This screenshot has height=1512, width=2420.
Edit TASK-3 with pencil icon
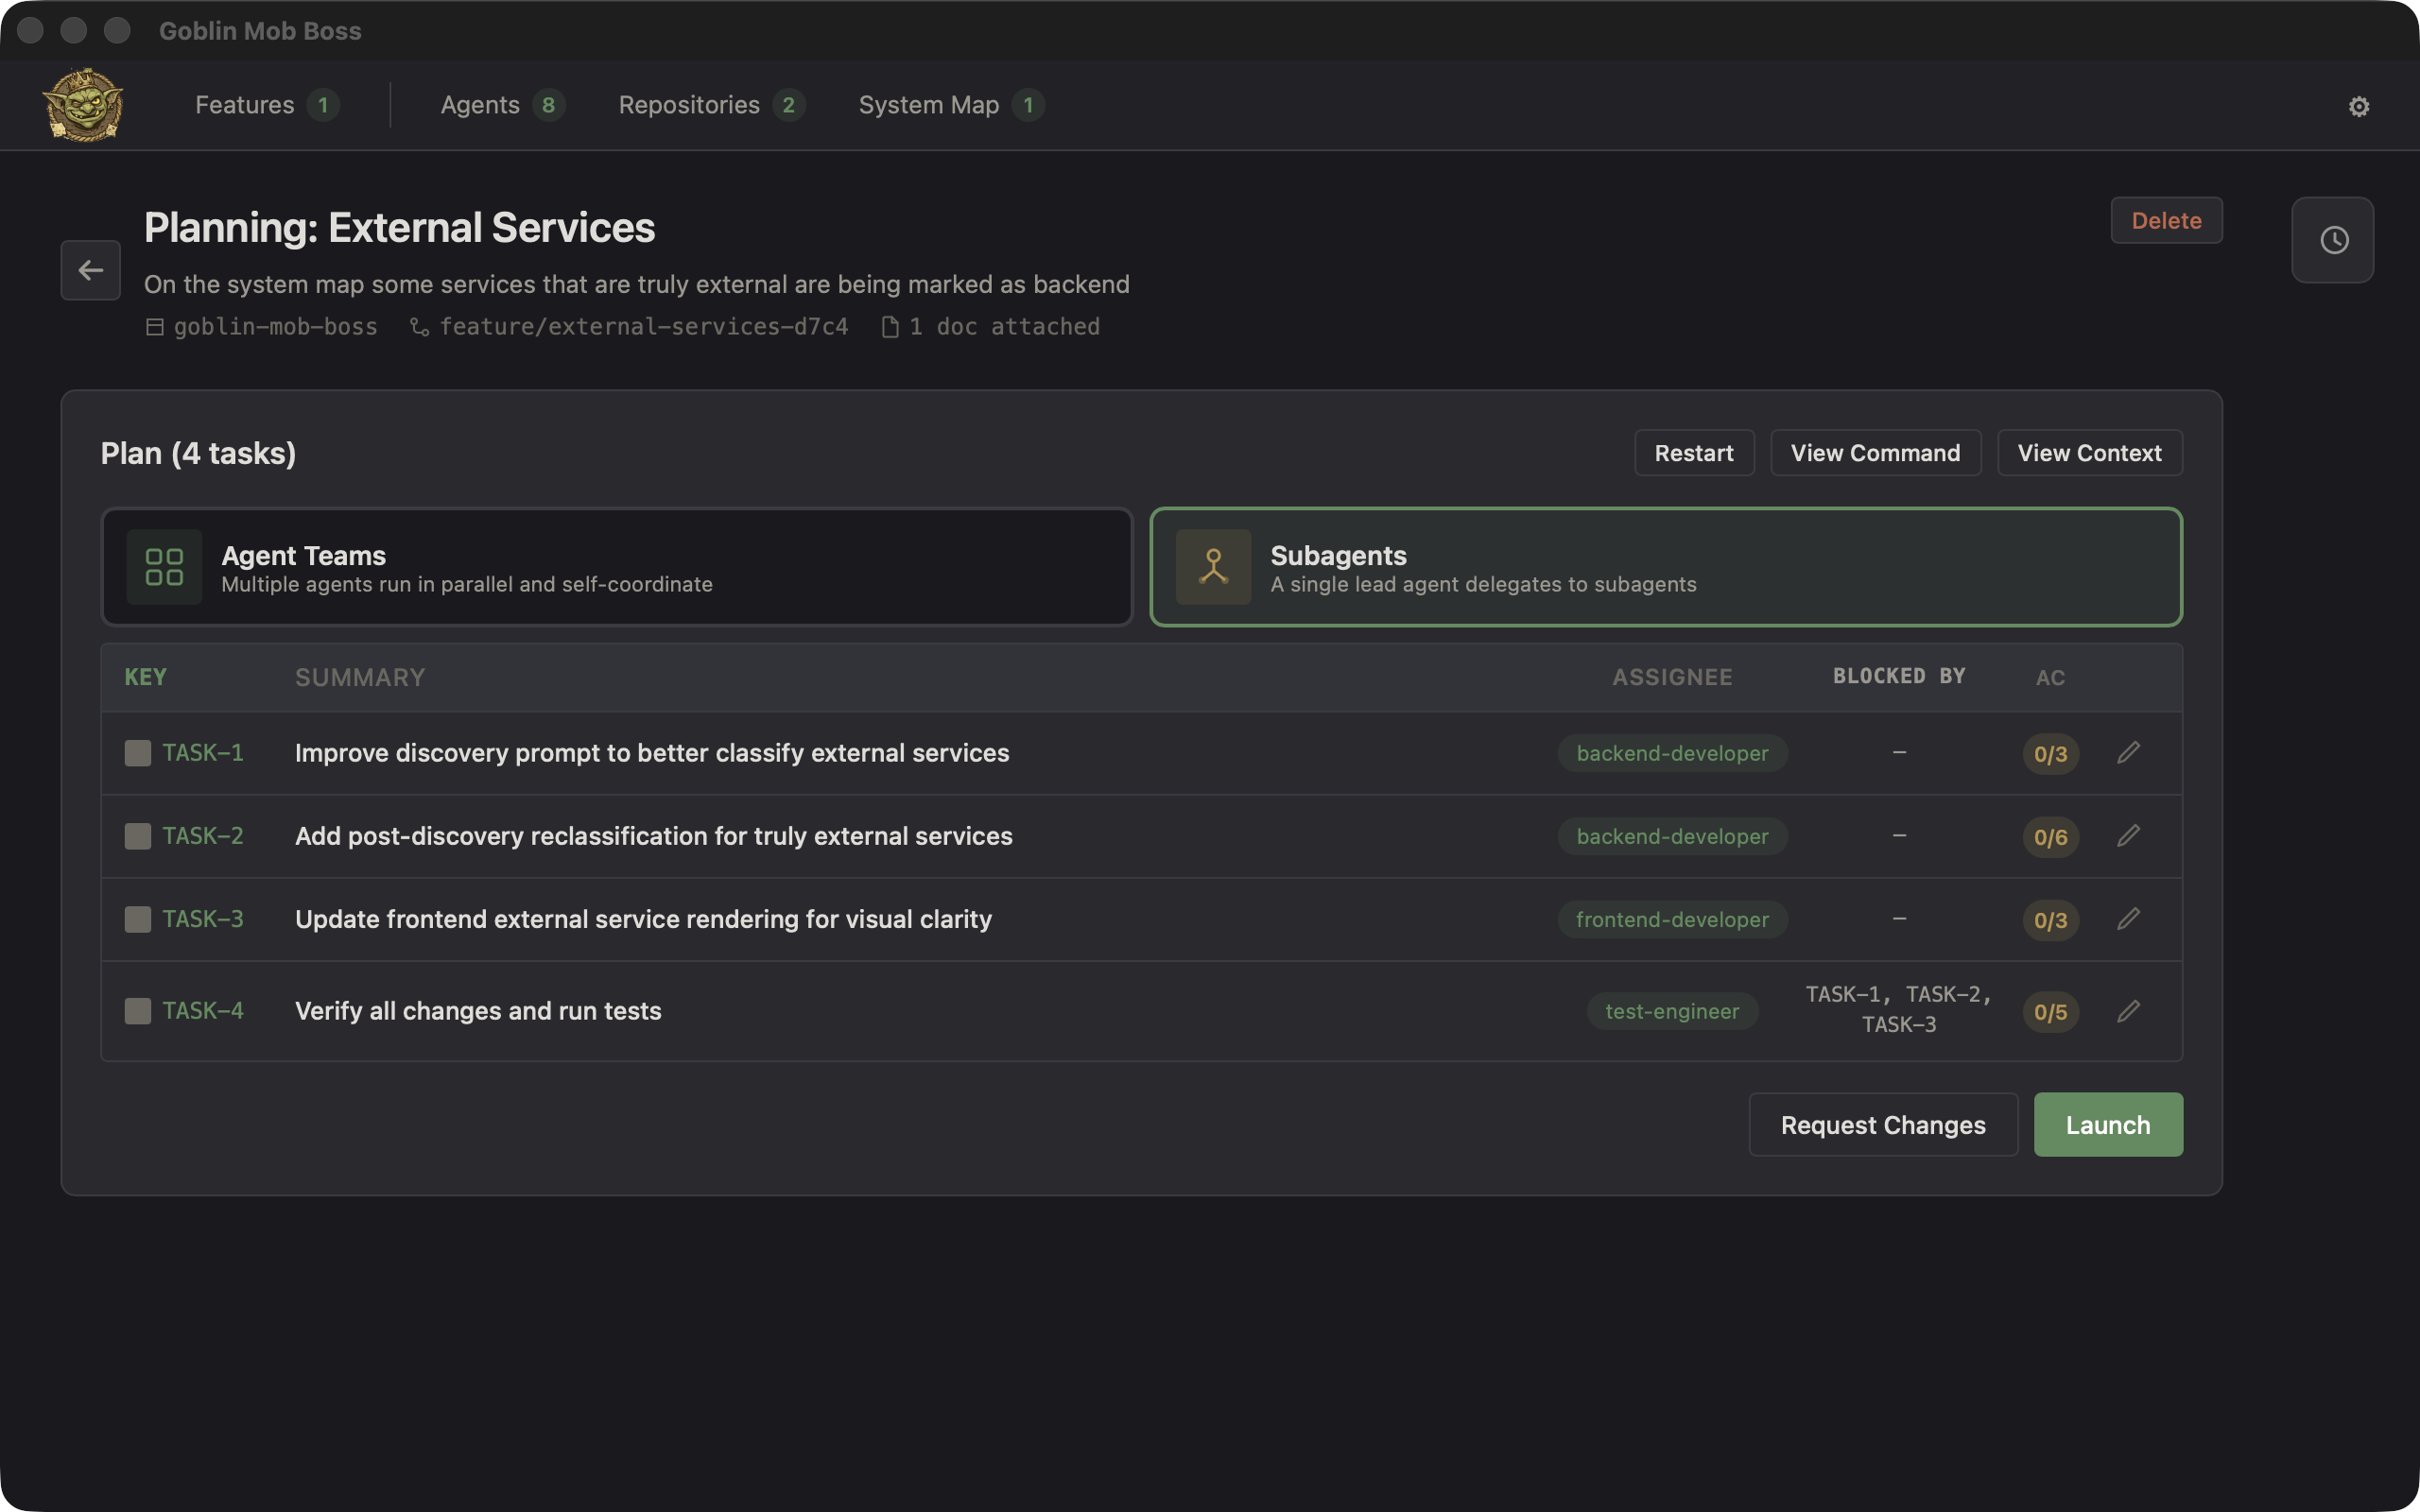[x=2128, y=919]
